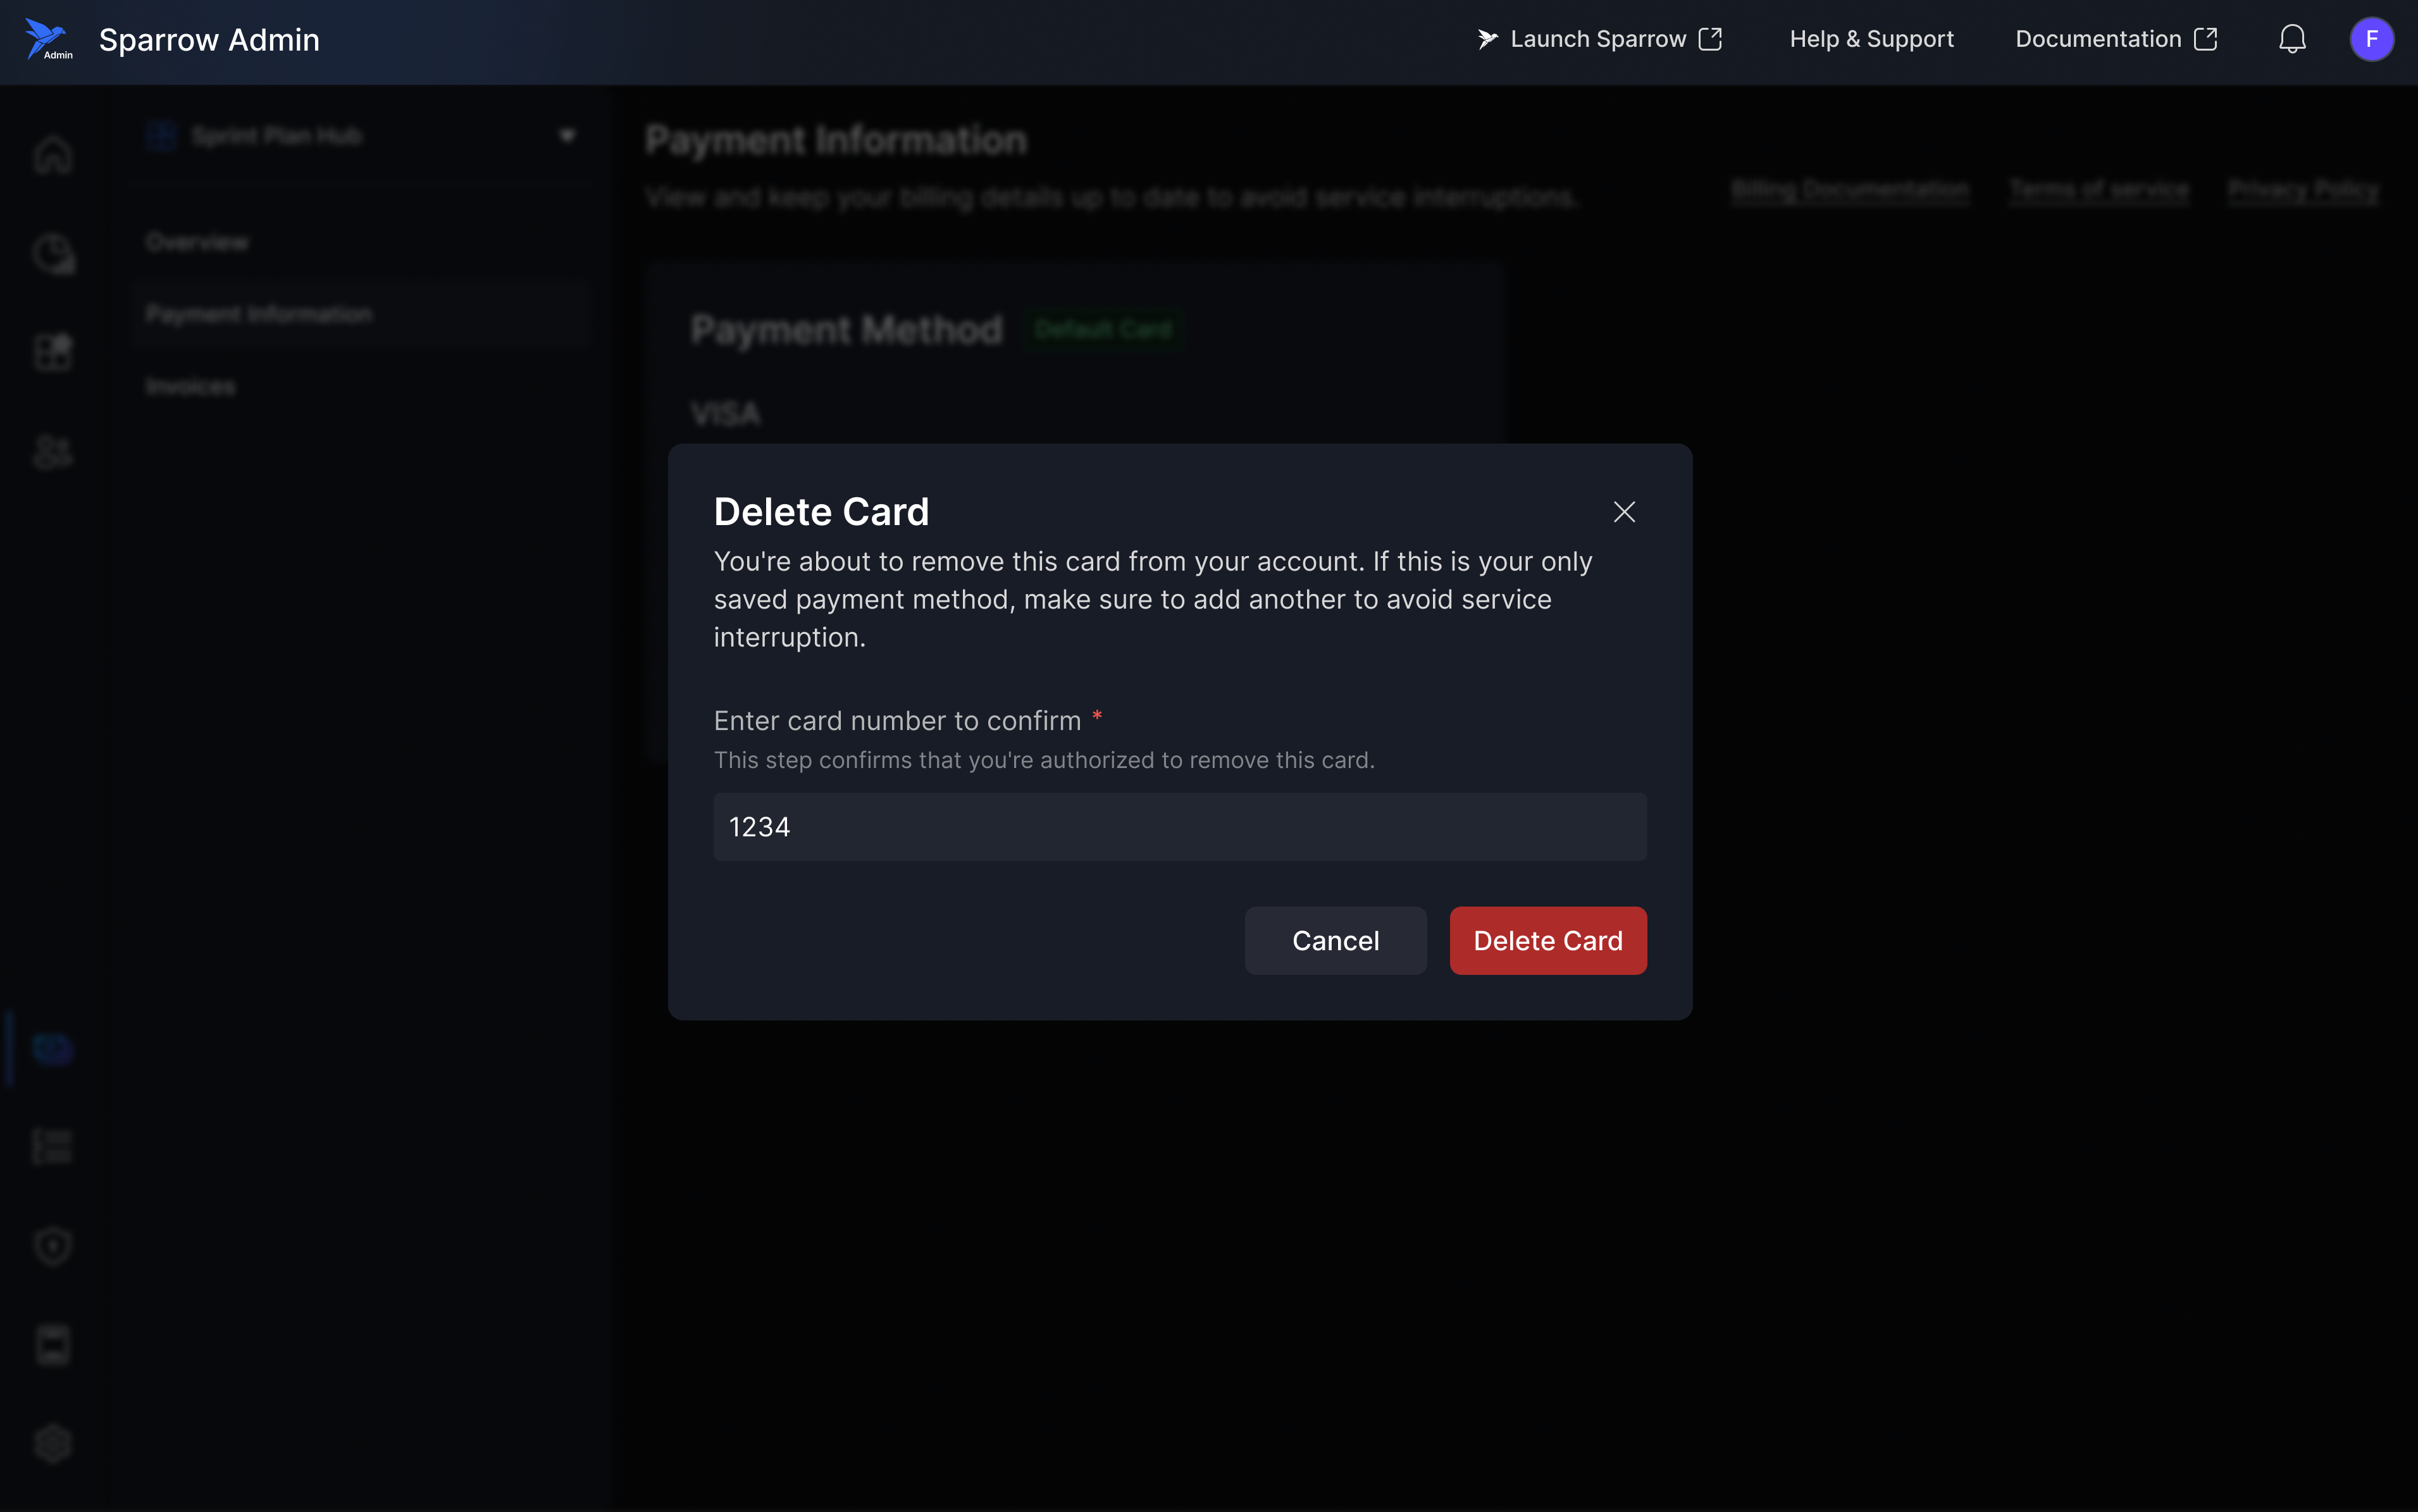Click the card number confirmation field

pos(1179,827)
